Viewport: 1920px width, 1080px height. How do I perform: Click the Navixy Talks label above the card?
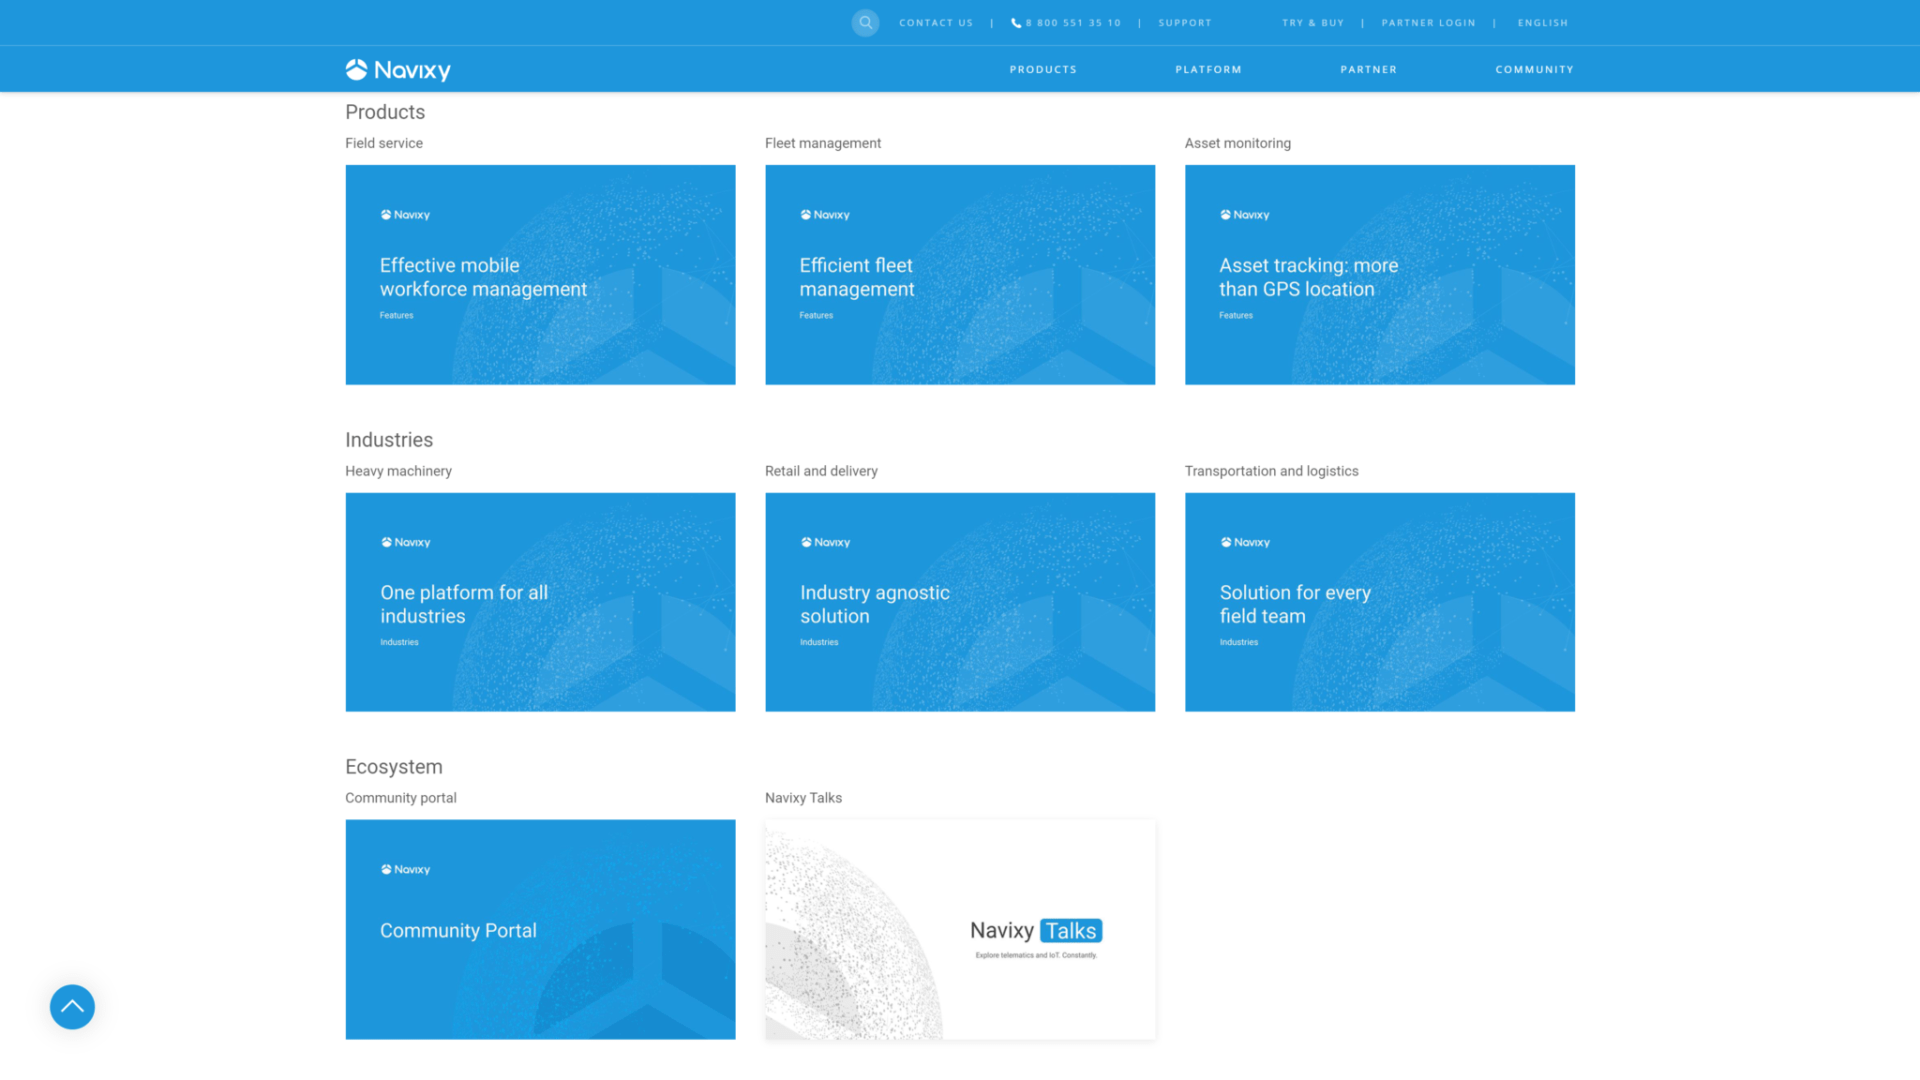(803, 798)
